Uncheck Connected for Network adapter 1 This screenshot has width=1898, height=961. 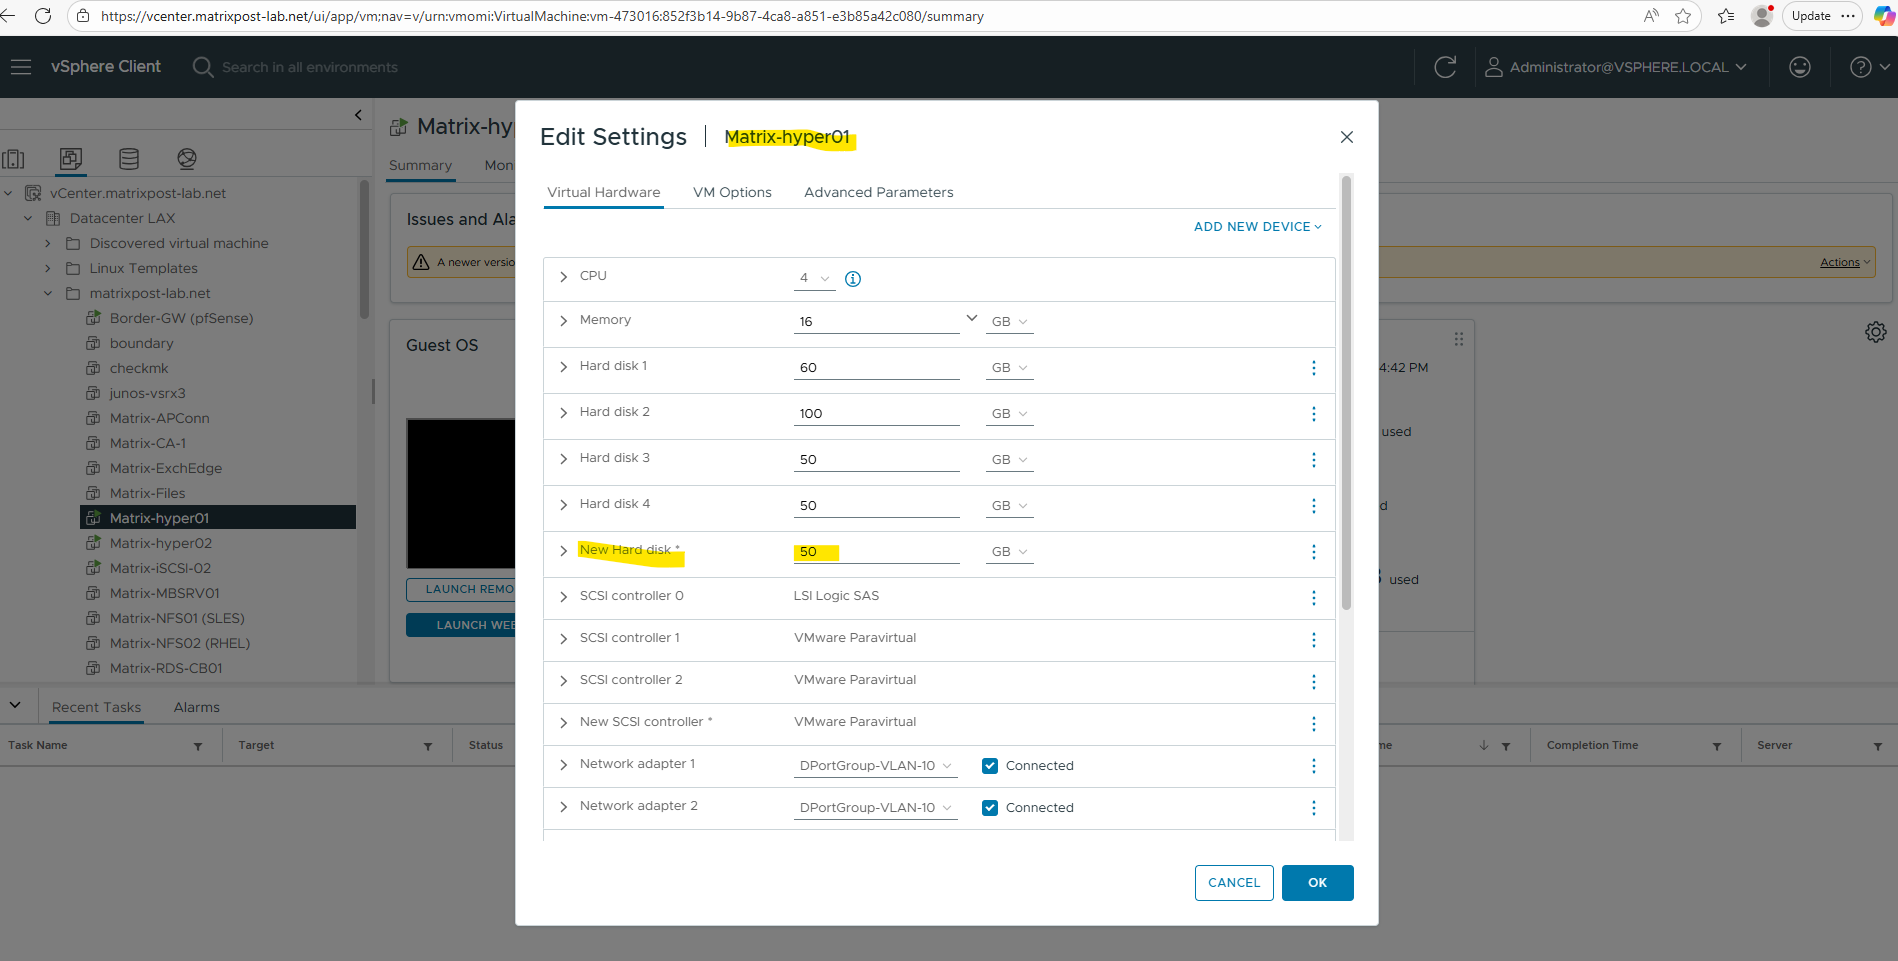pos(990,766)
